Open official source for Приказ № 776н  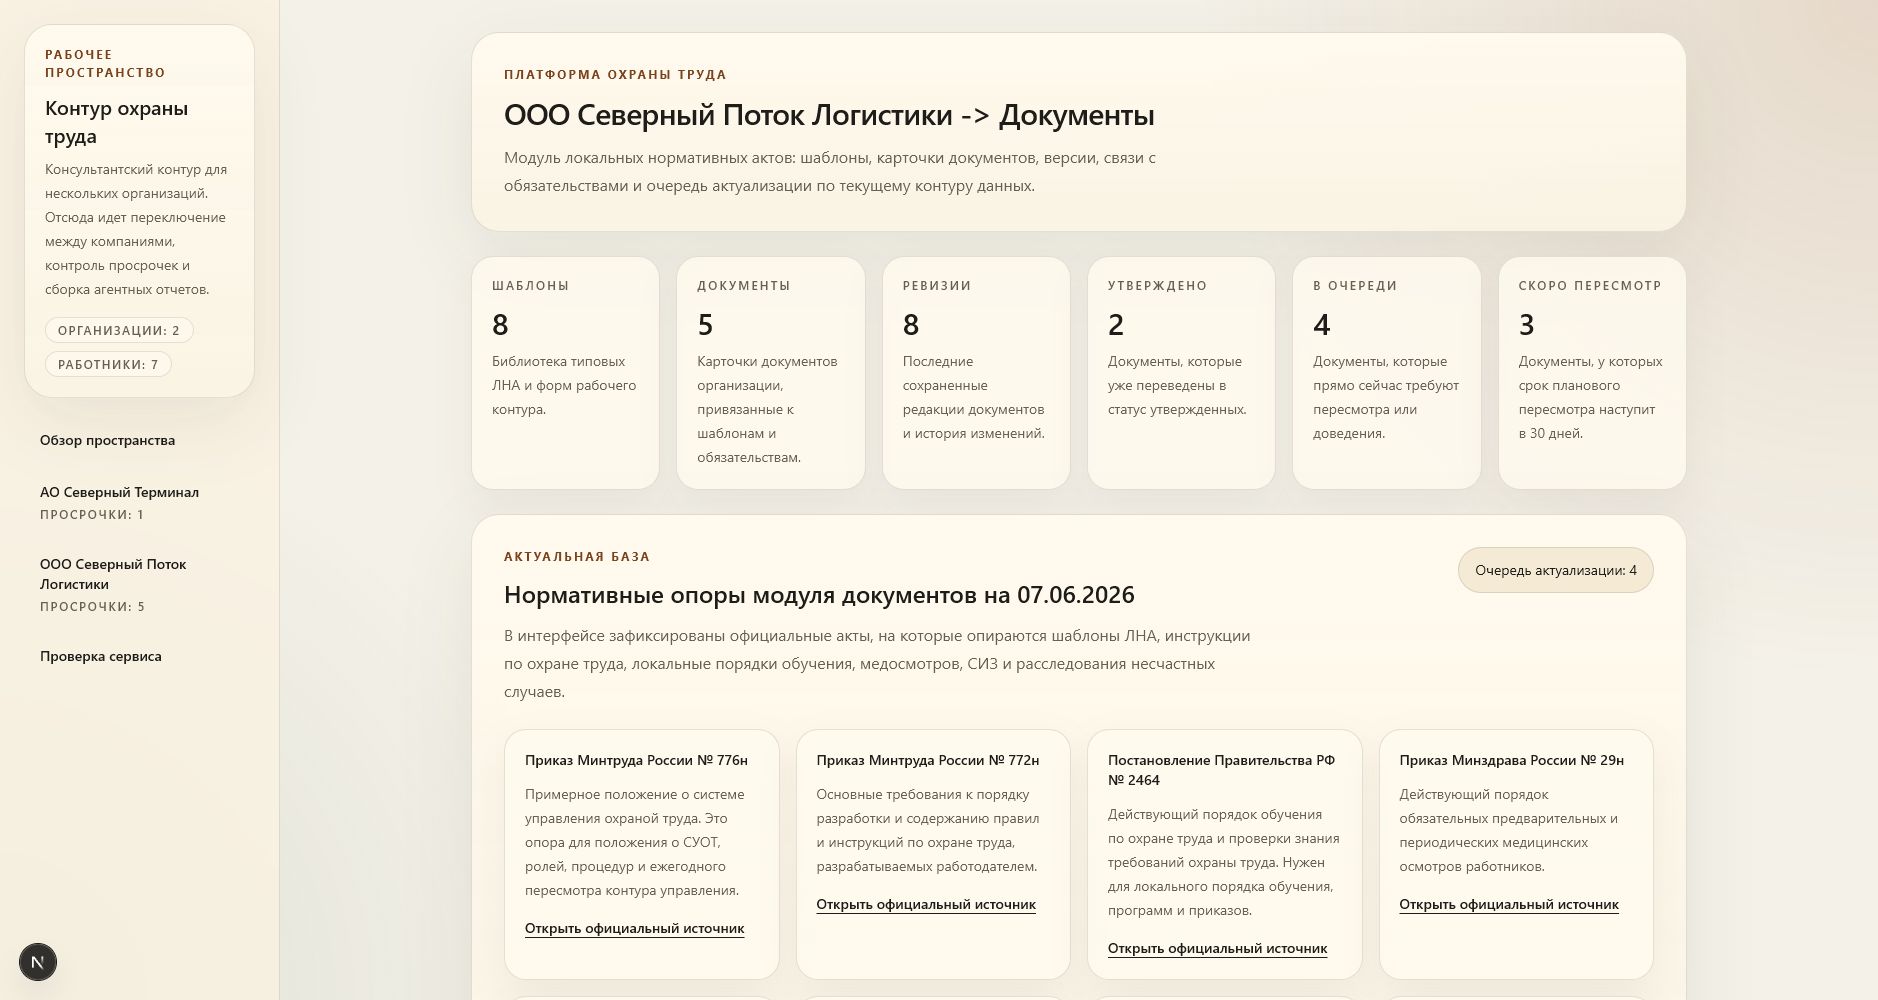tap(634, 928)
